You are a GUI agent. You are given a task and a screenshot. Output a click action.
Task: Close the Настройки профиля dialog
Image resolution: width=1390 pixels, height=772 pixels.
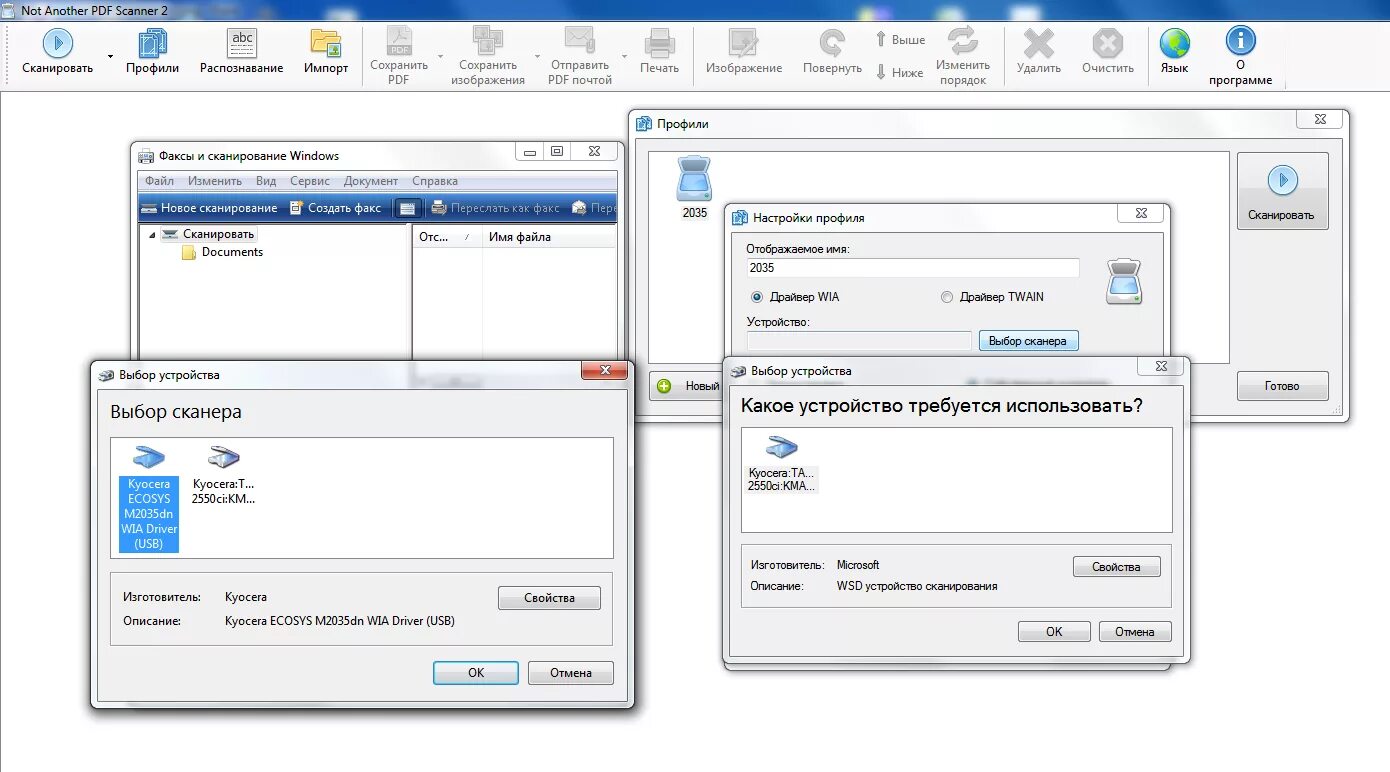click(x=1141, y=213)
